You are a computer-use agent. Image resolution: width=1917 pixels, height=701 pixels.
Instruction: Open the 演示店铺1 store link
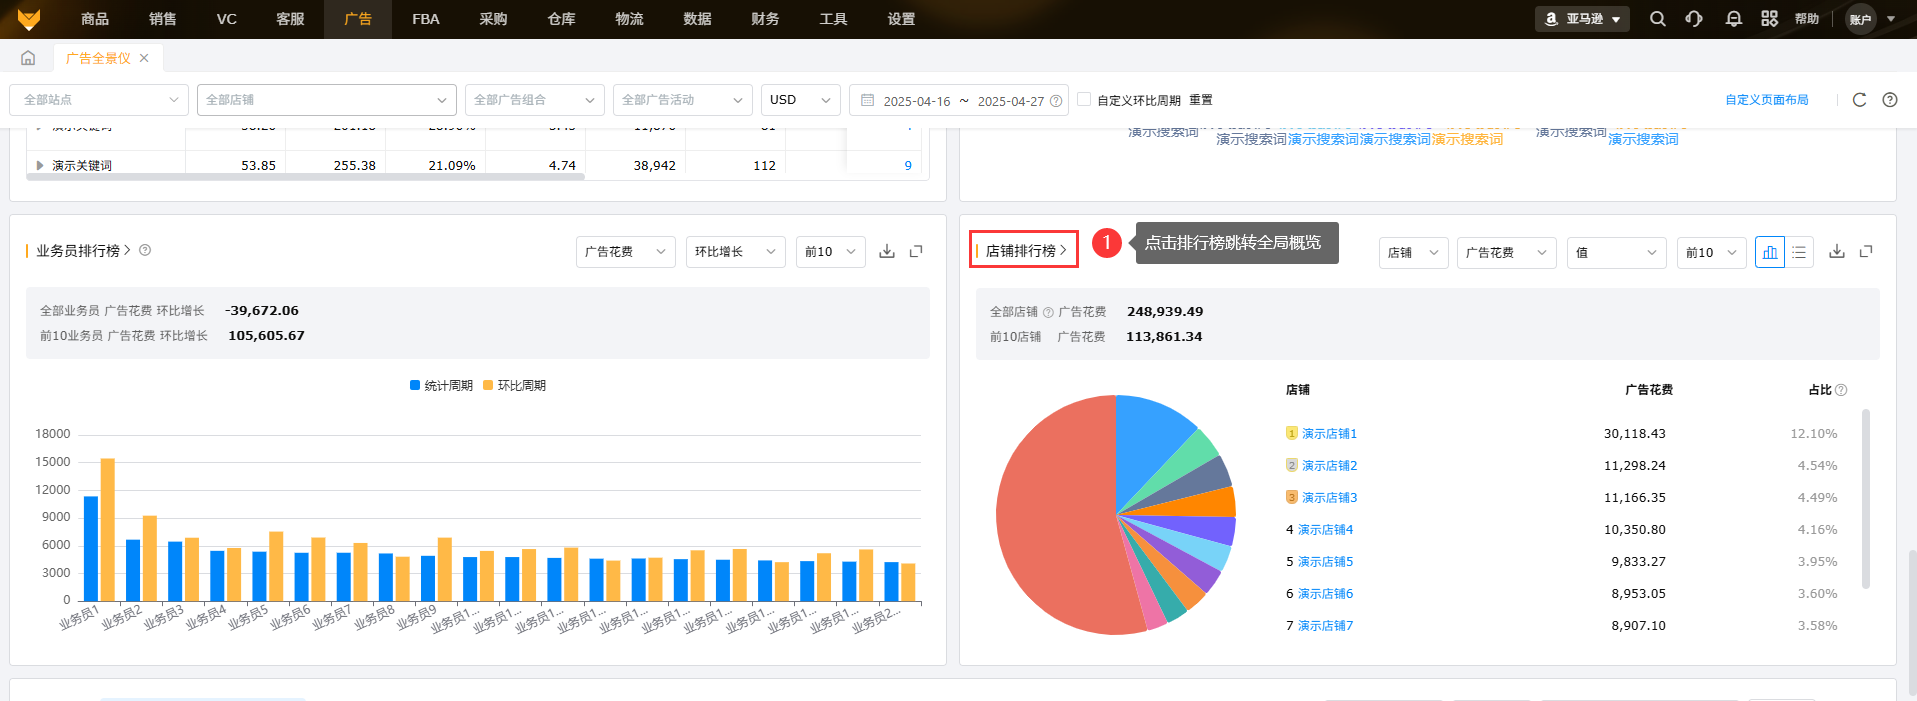[1329, 434]
